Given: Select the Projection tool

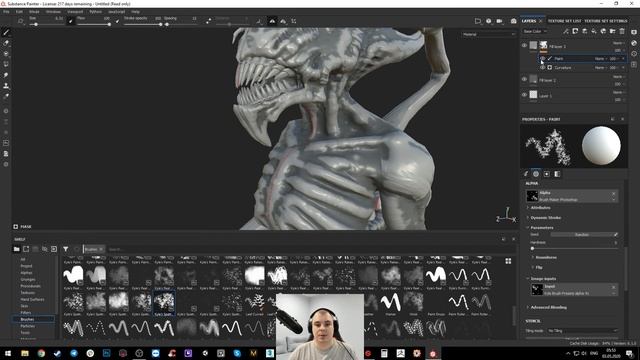Looking at the screenshot, I should pos(6,53).
